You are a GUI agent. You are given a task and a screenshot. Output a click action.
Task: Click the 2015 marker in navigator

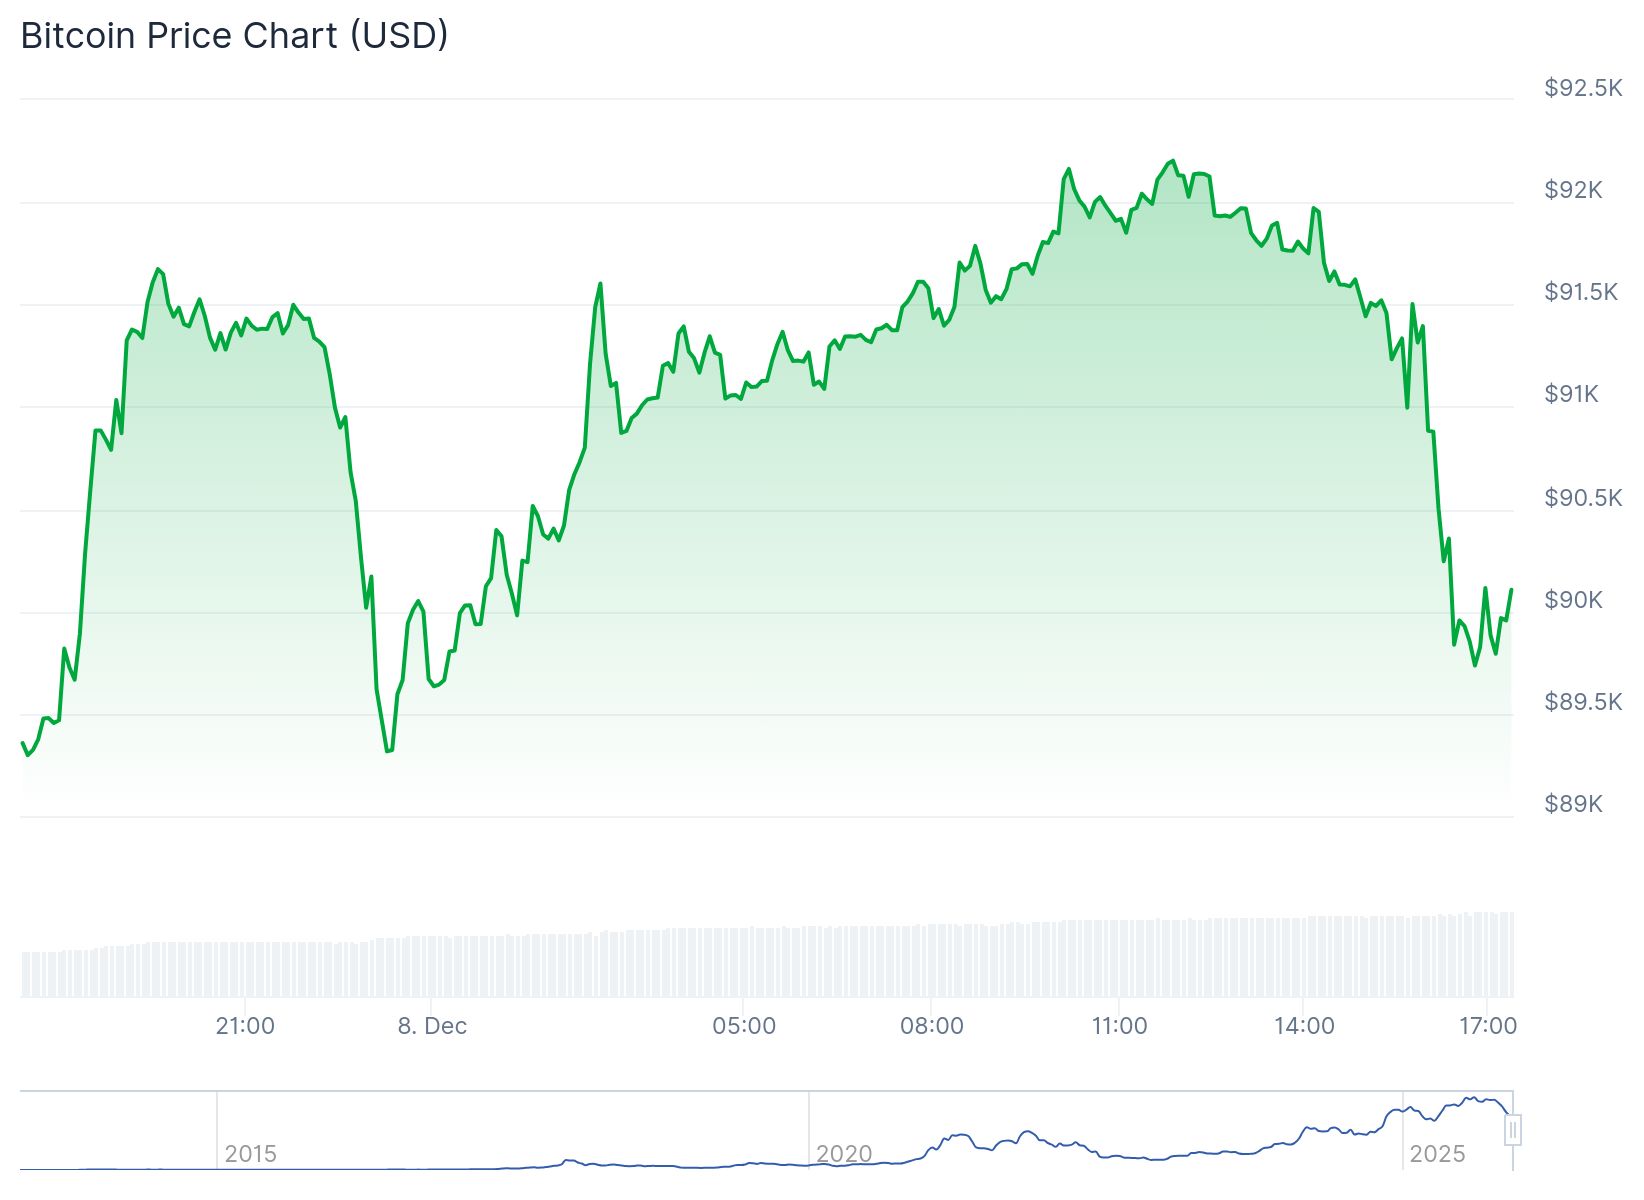click(x=250, y=1154)
